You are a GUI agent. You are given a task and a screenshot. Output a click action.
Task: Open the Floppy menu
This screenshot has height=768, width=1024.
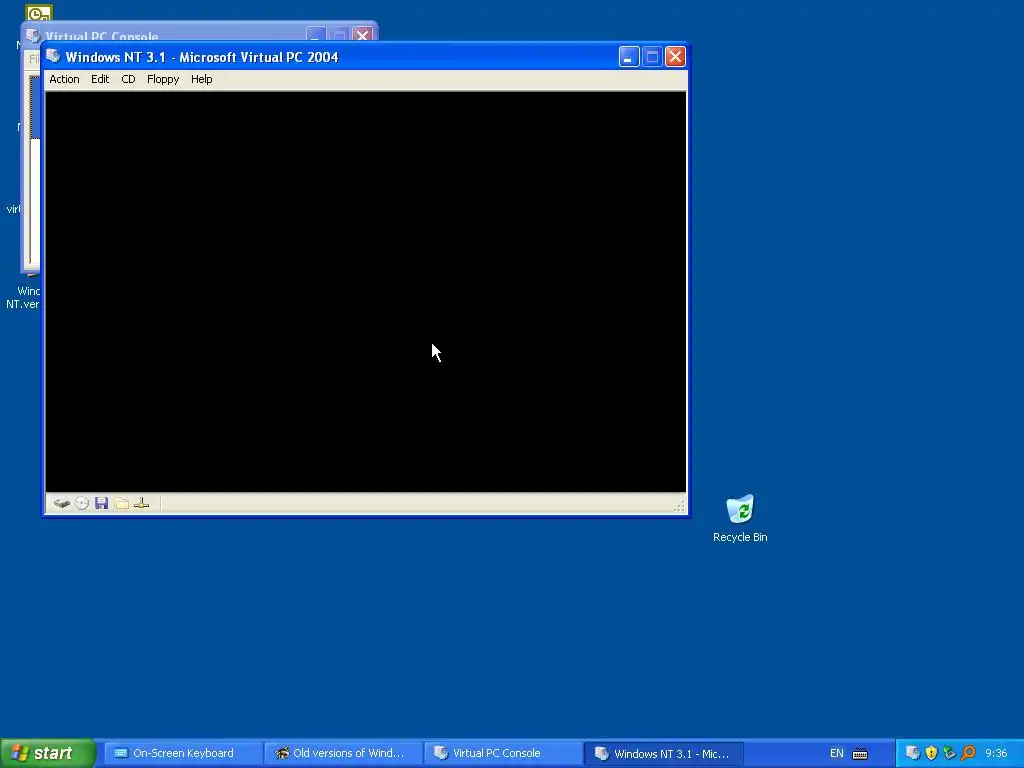[163, 79]
